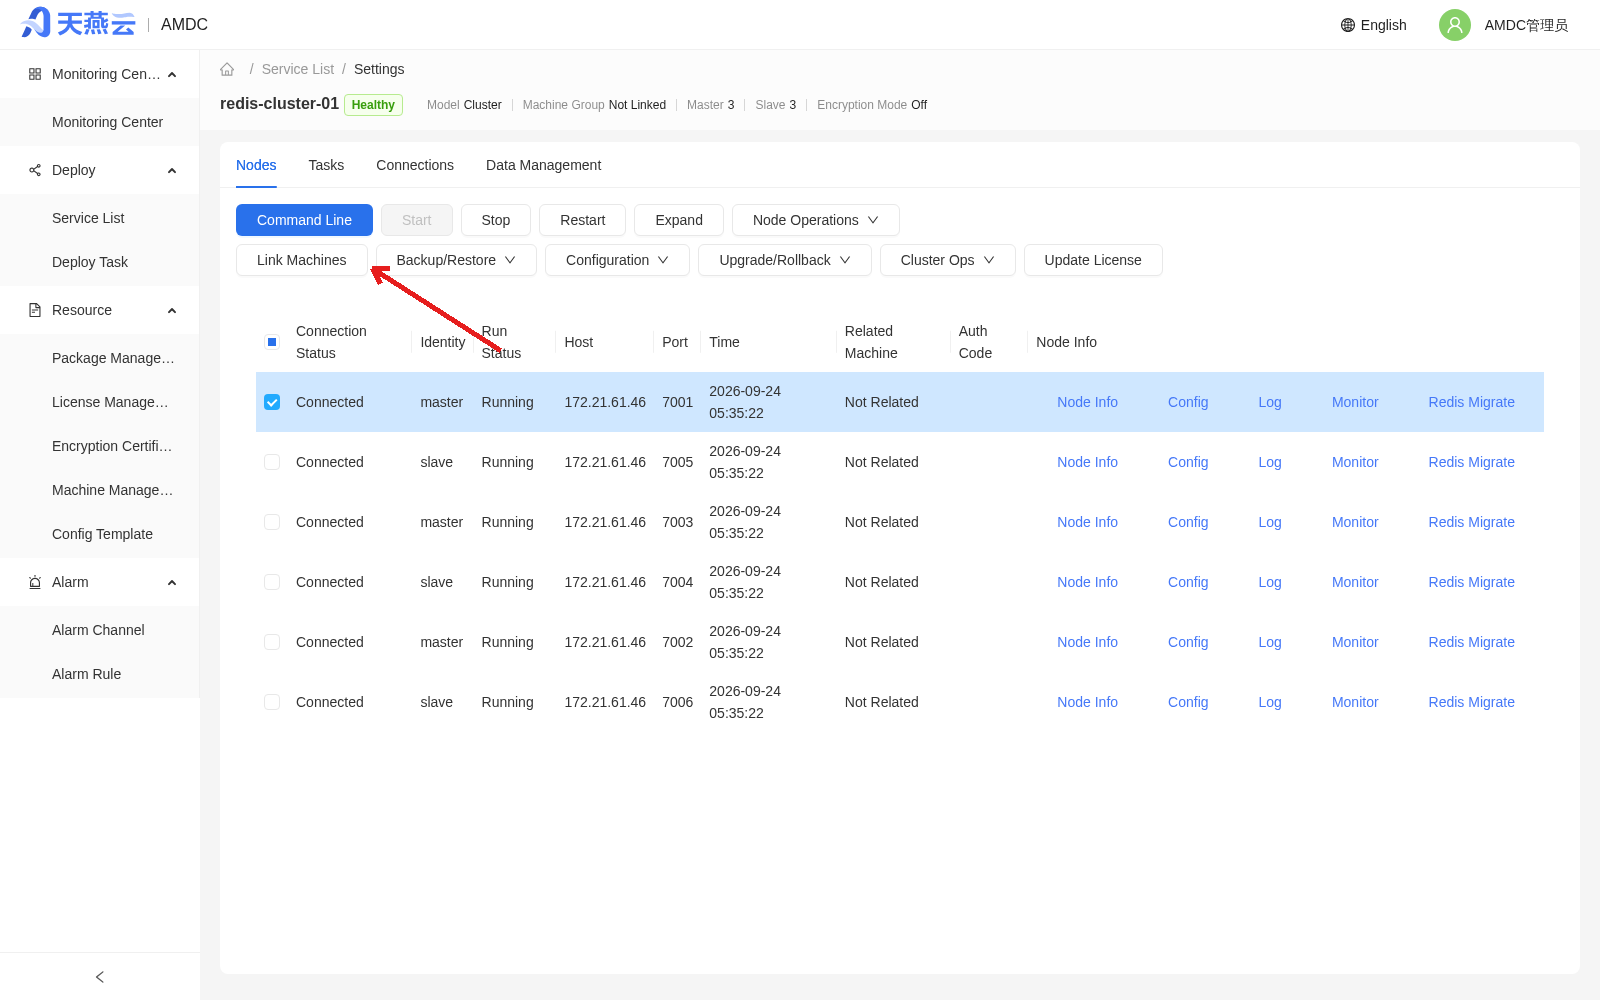Select the Nodes tab

(256, 165)
